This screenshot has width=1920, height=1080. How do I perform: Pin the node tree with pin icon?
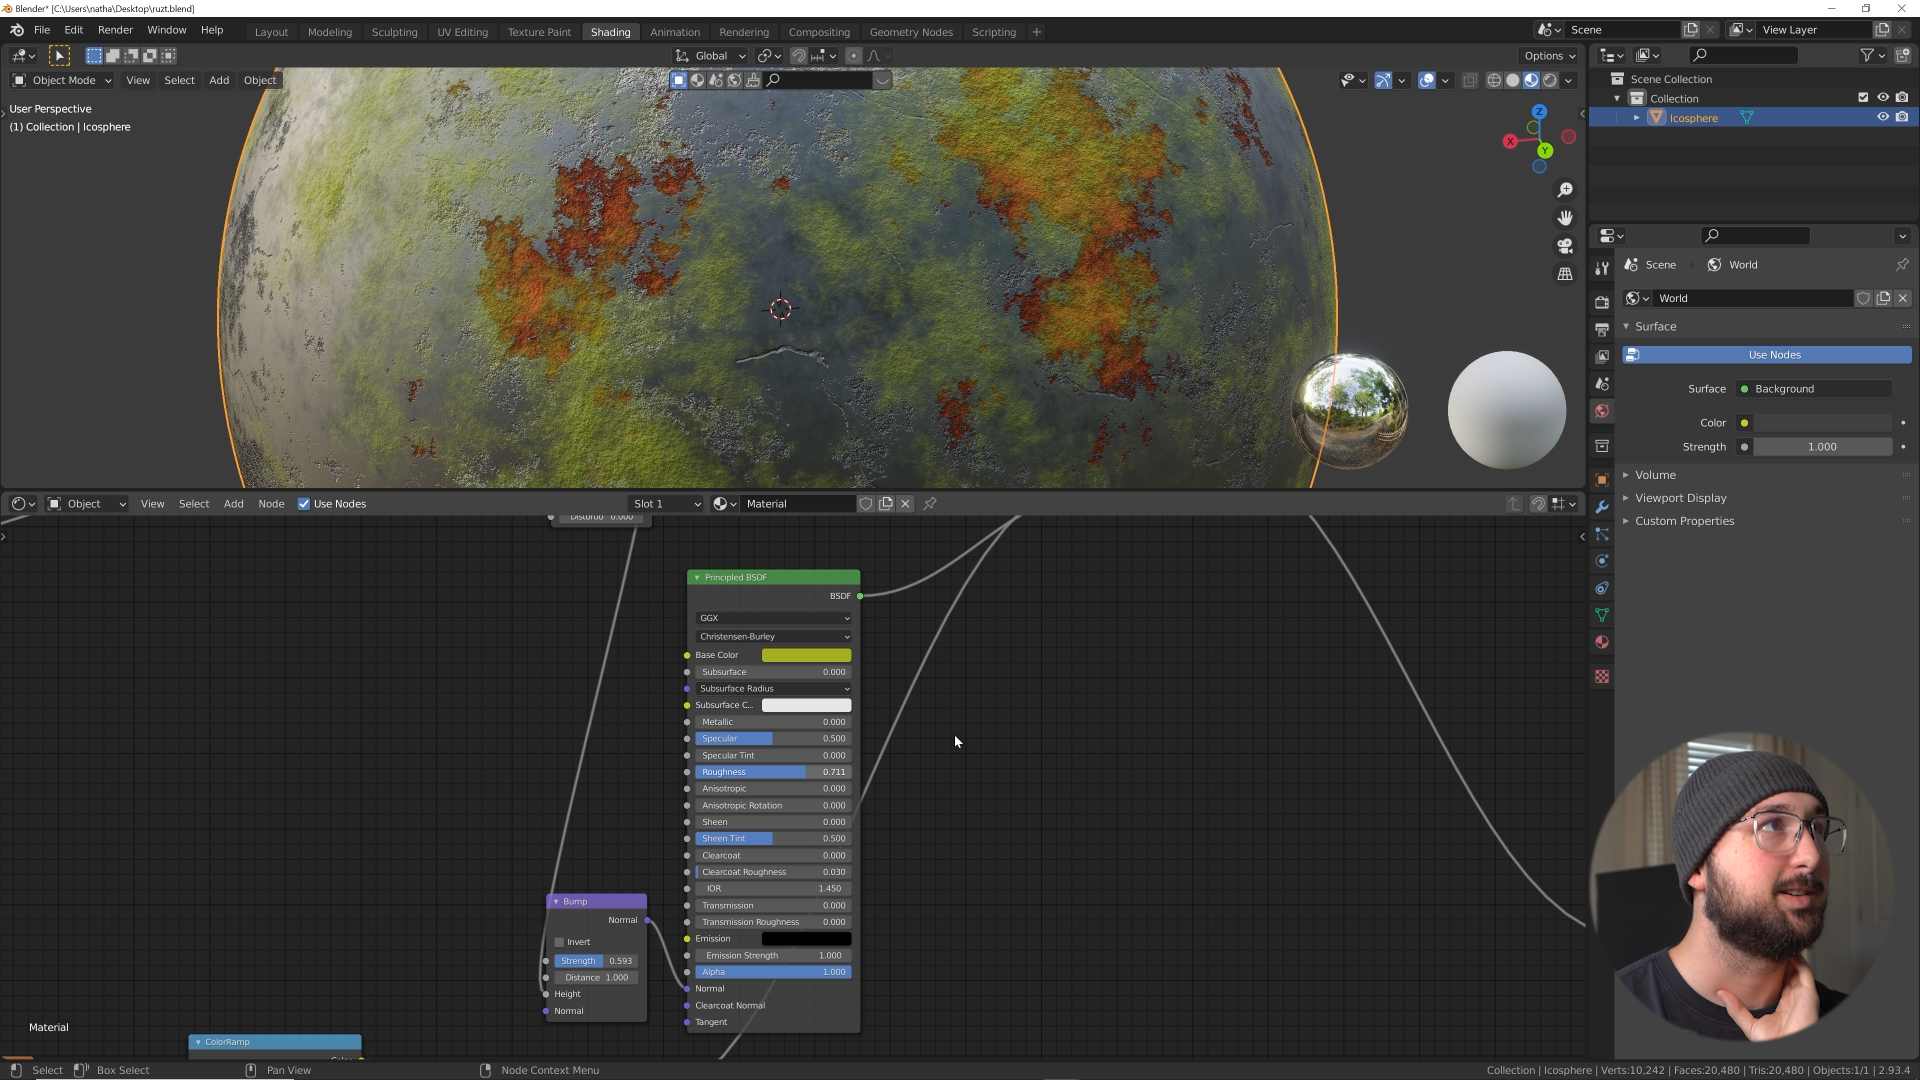(x=930, y=504)
